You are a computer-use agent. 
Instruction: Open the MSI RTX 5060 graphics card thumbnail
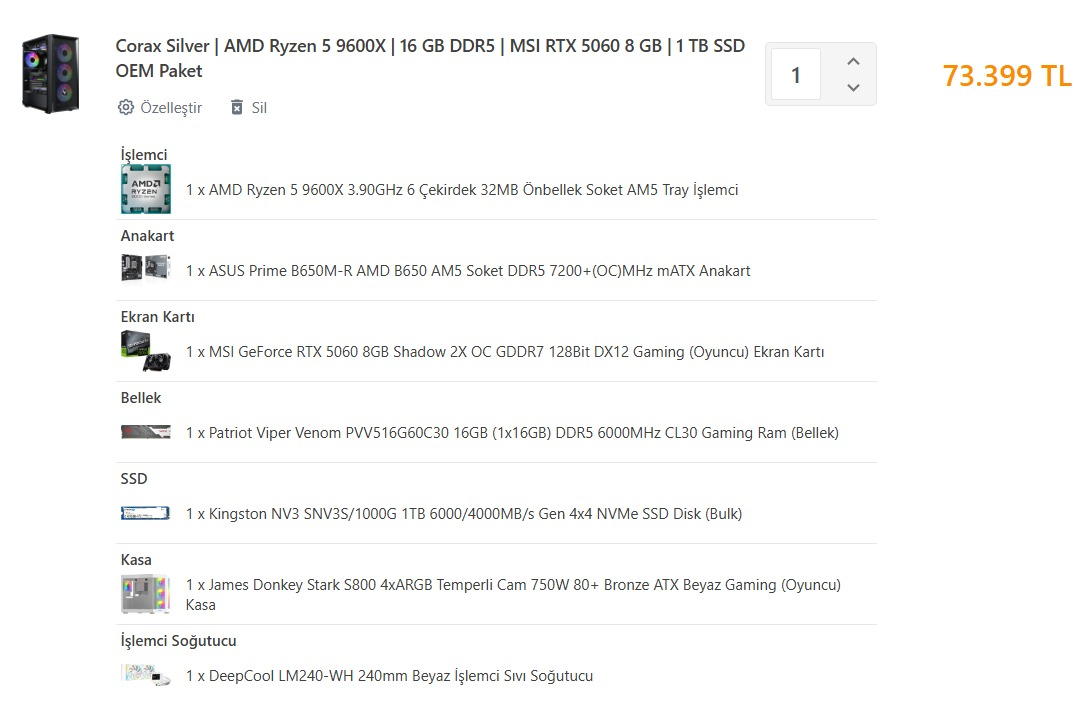pos(146,351)
